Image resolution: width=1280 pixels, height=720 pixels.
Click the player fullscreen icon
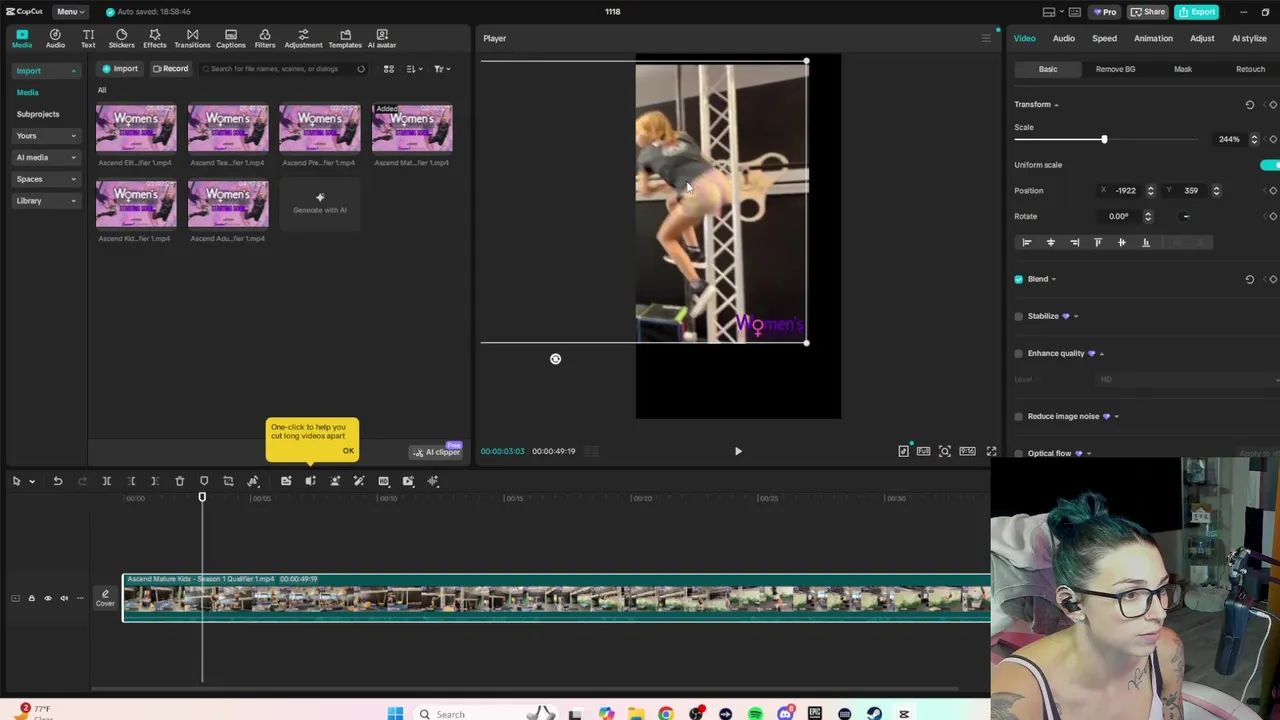coord(991,451)
